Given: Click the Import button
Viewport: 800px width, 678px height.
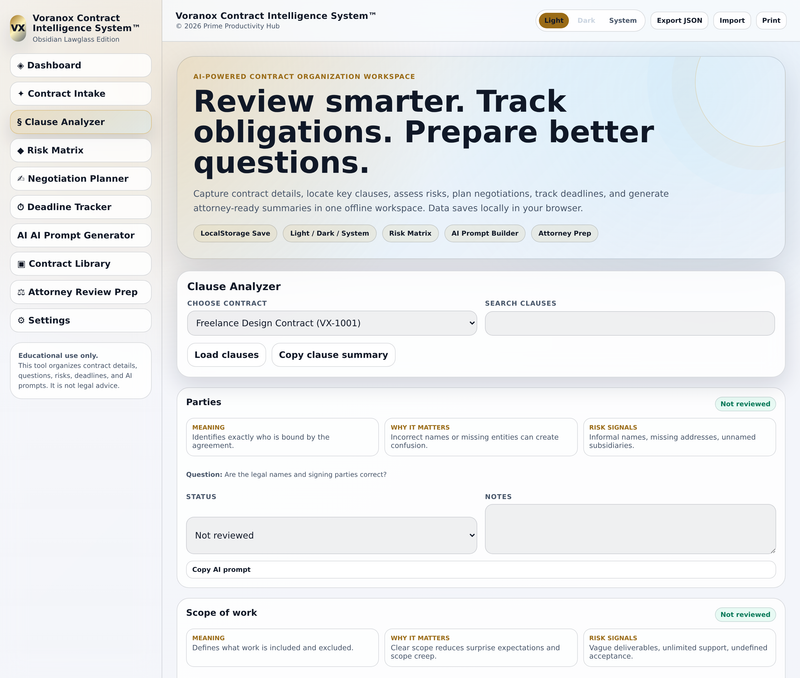Looking at the screenshot, I should click(x=732, y=21).
